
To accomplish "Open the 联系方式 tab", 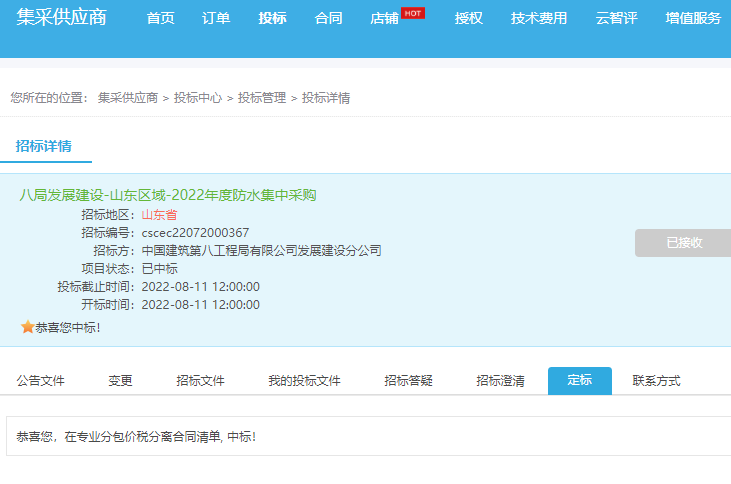I will tap(656, 381).
